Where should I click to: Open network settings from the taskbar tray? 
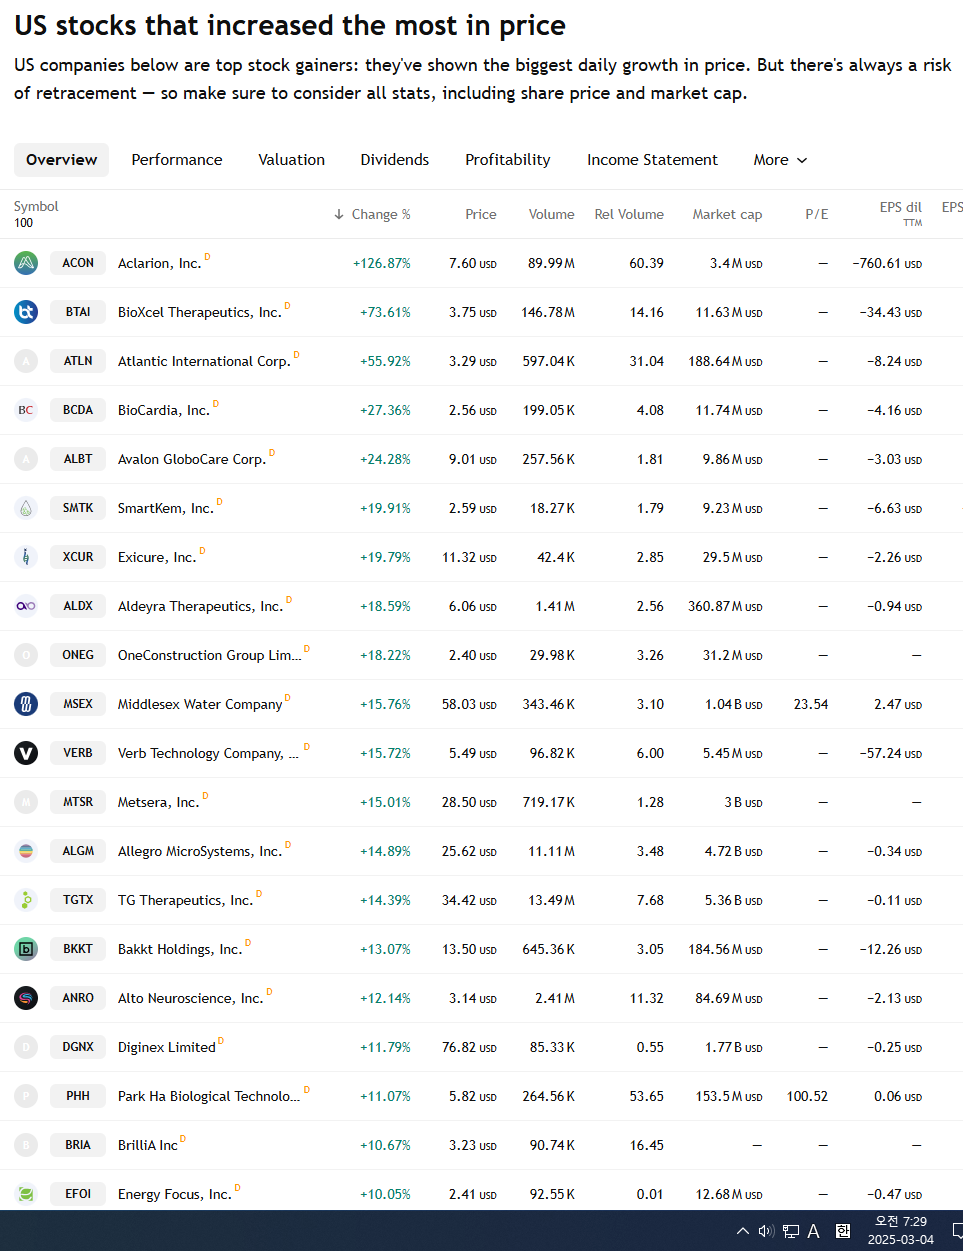coord(790,1231)
